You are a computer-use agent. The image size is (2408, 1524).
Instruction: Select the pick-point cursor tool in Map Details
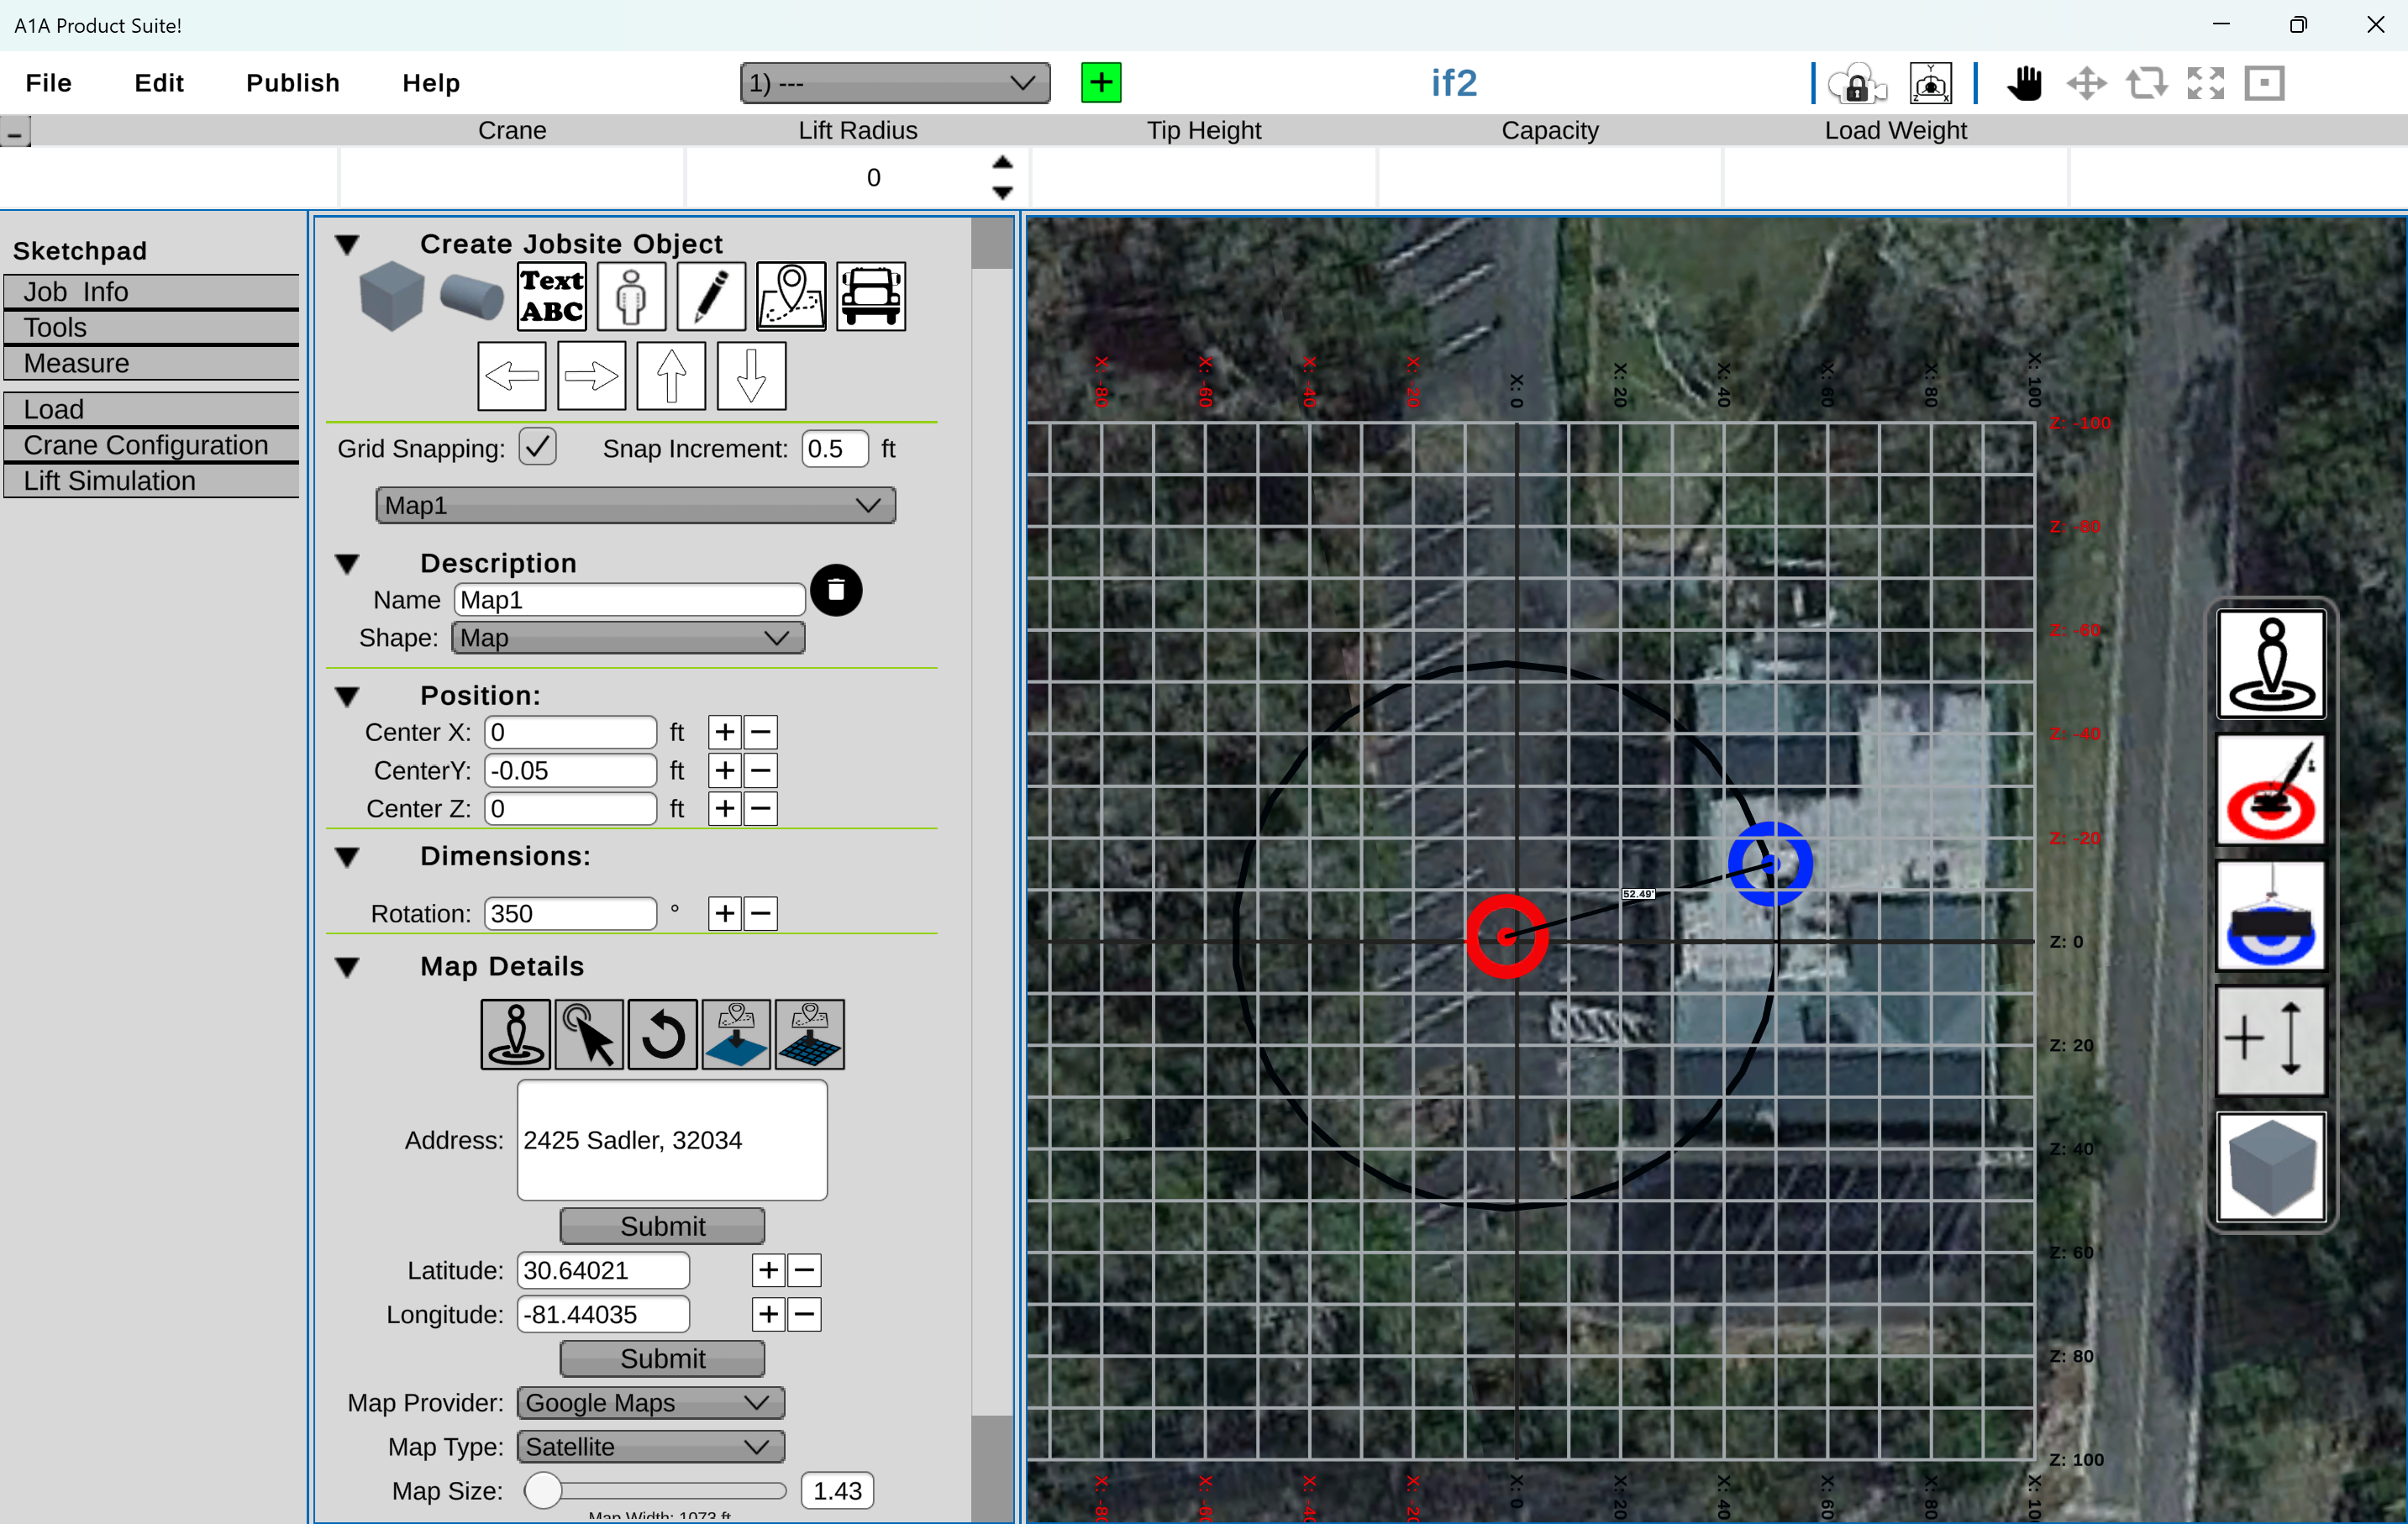click(x=589, y=1034)
